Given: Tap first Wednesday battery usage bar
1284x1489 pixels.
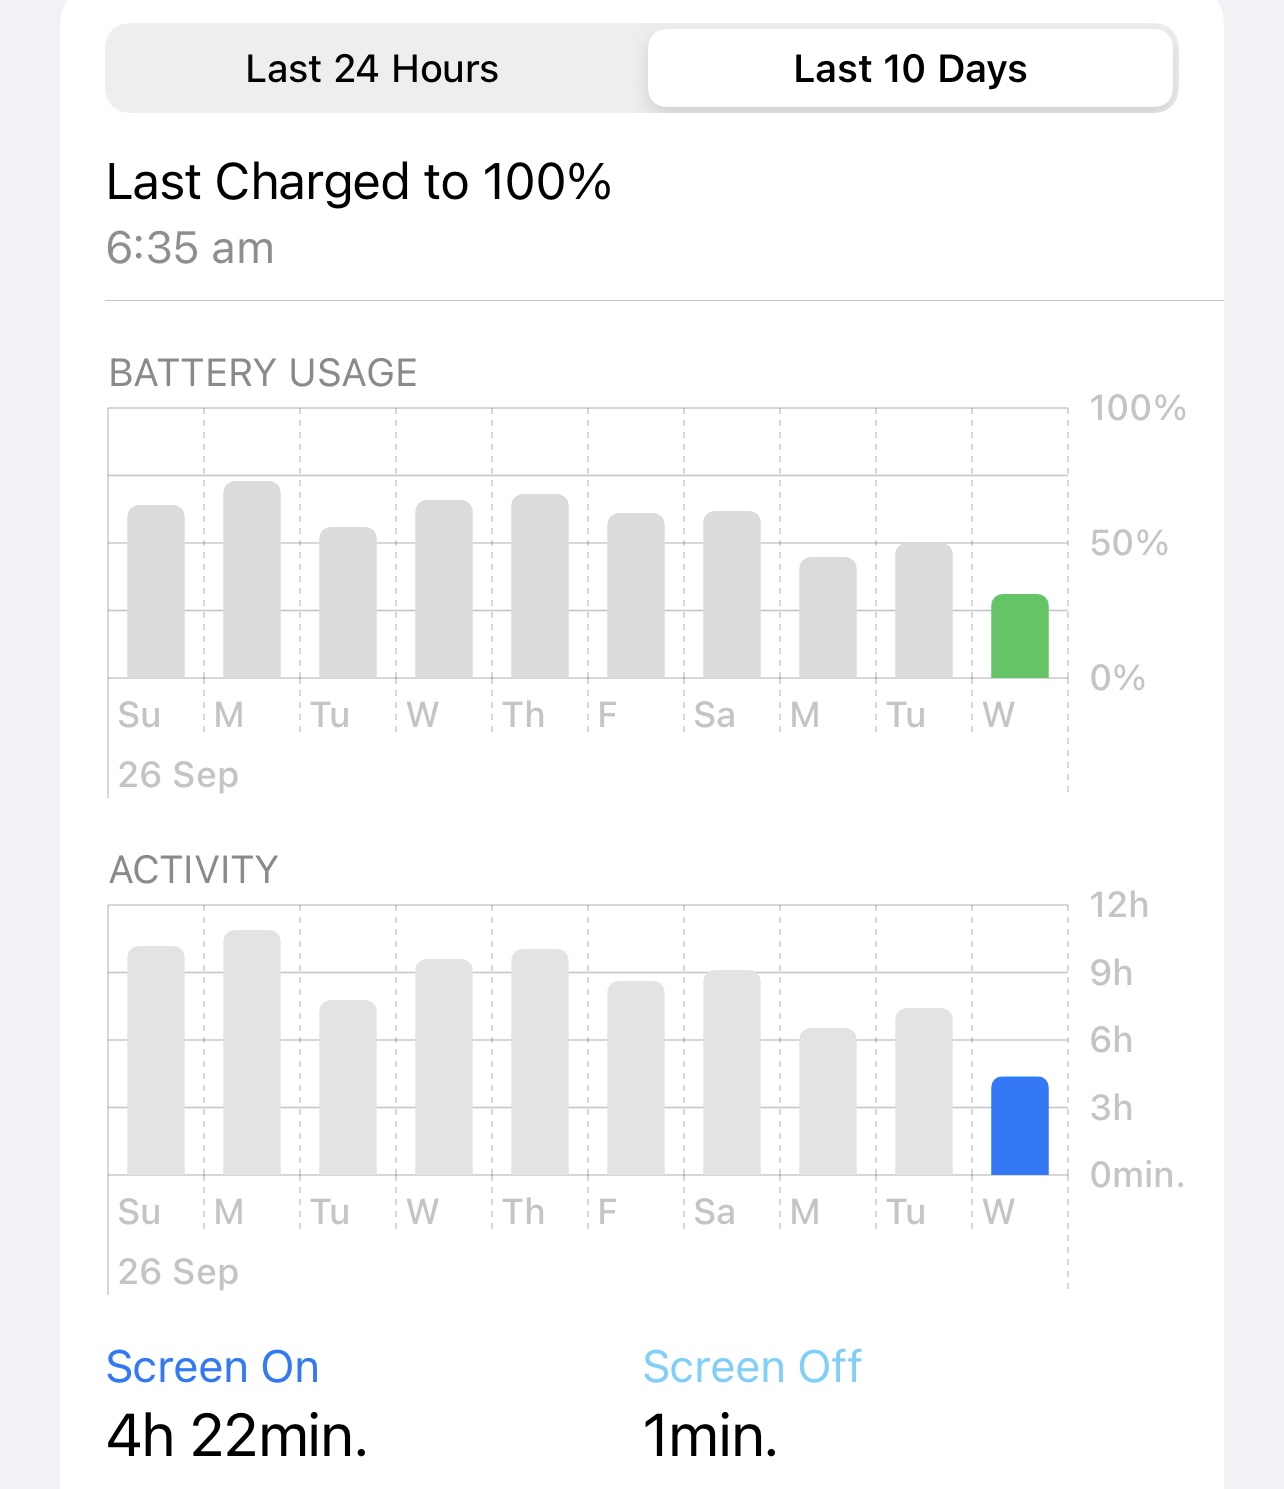Looking at the screenshot, I should click(444, 589).
